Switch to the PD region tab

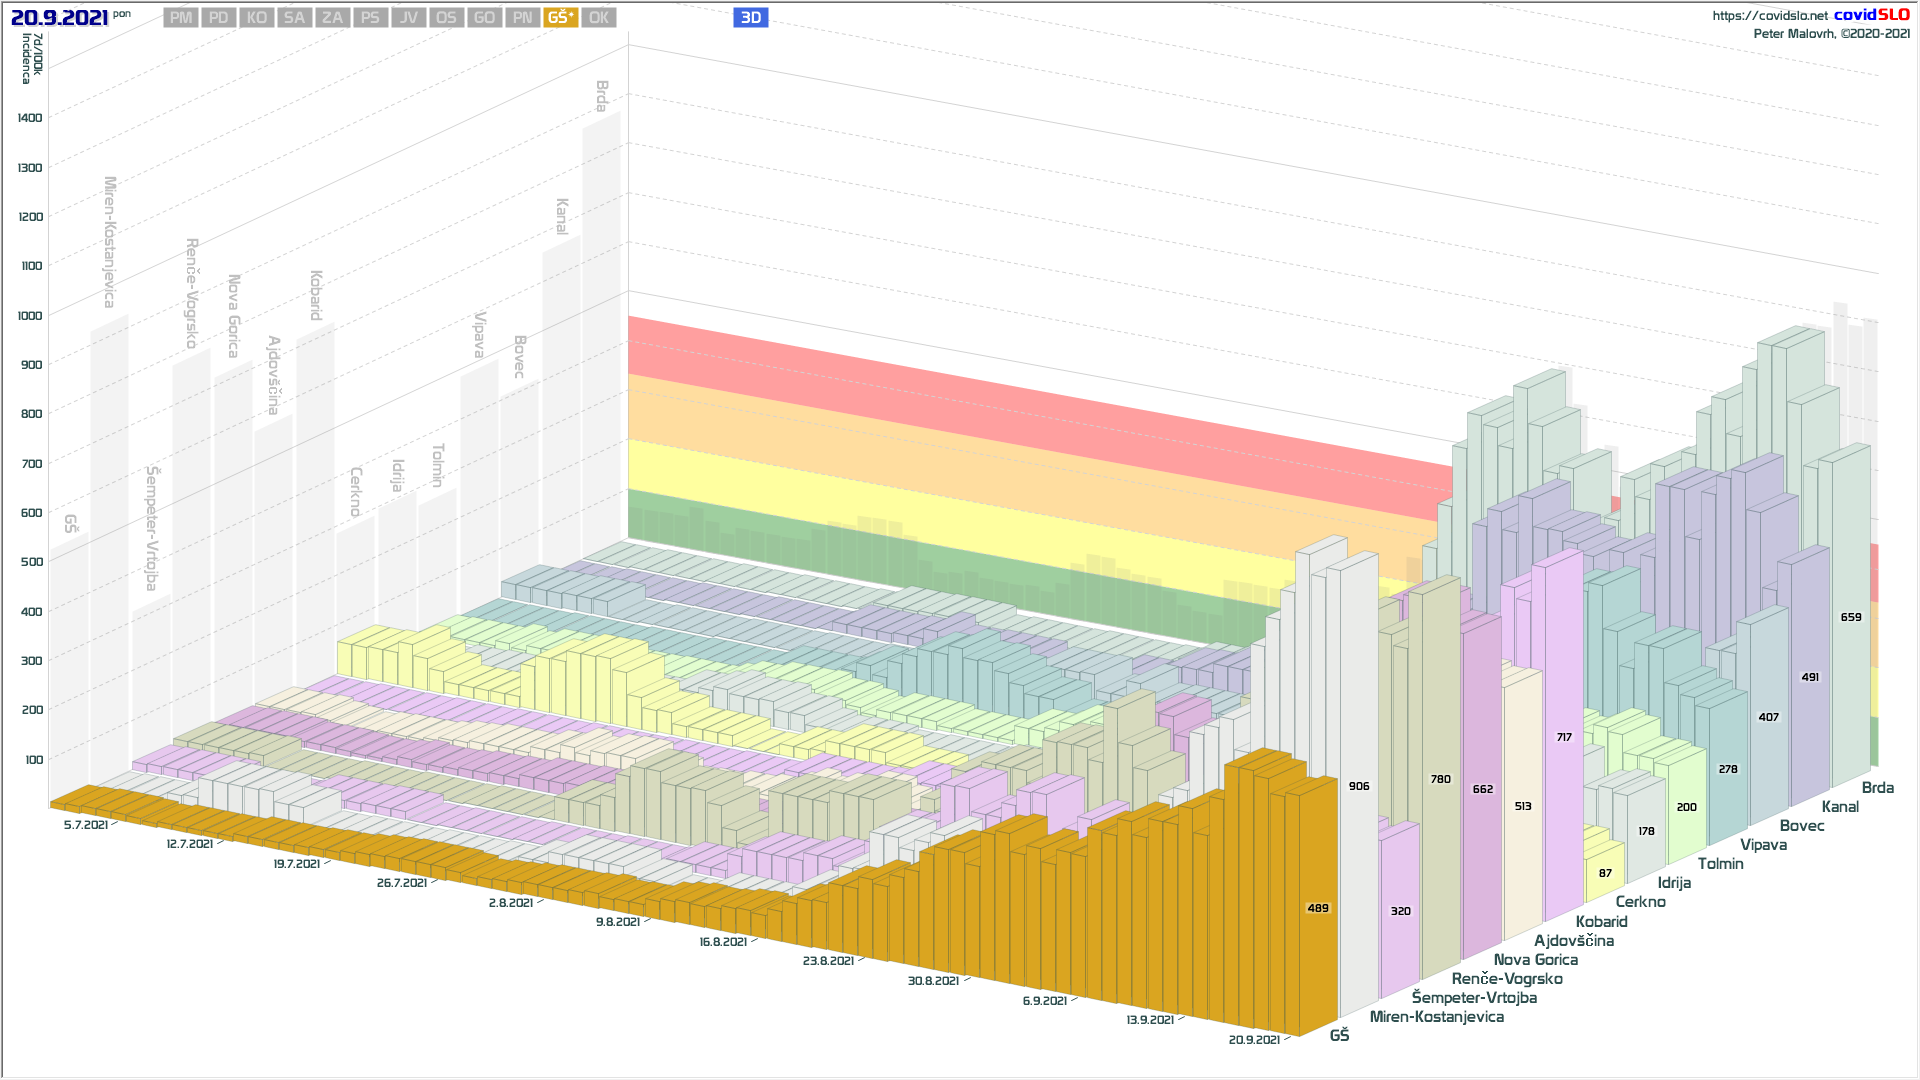(x=219, y=17)
